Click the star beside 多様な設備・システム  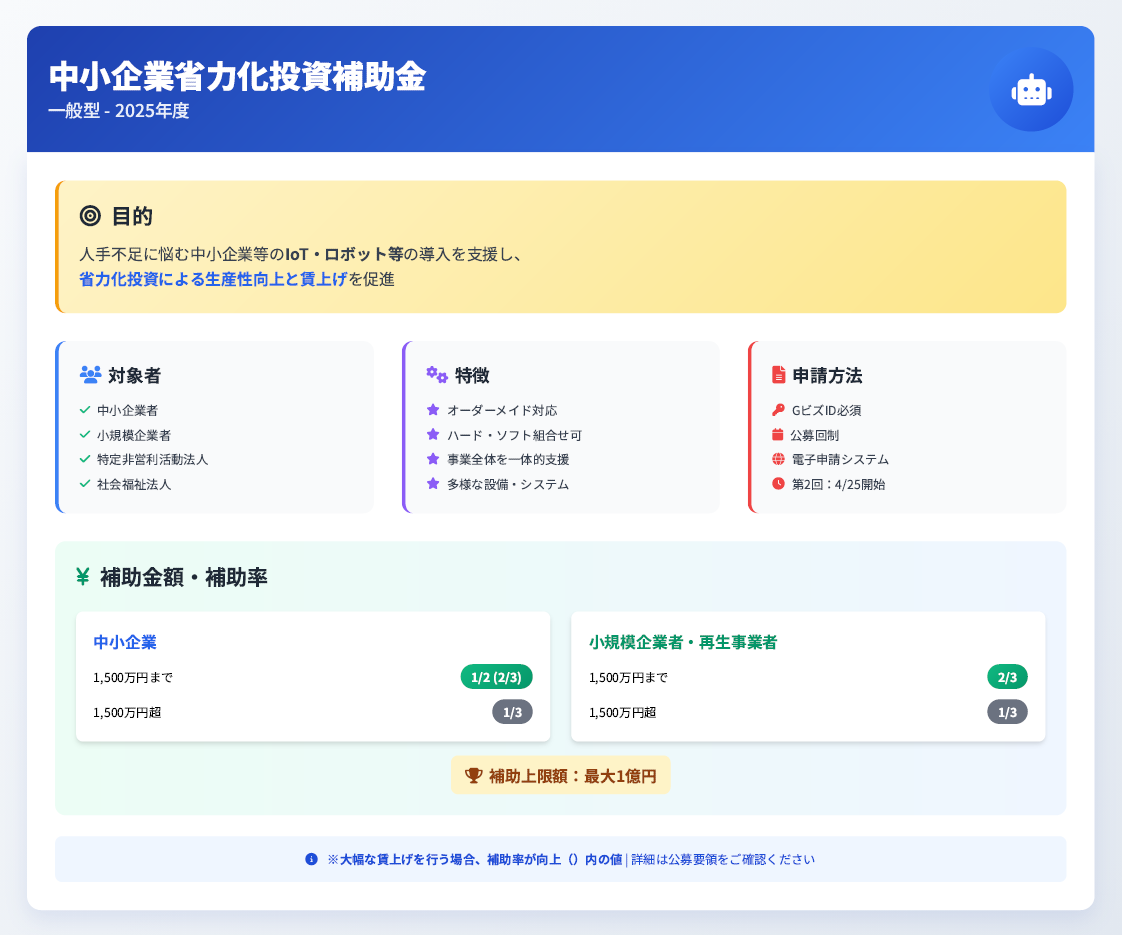(433, 484)
